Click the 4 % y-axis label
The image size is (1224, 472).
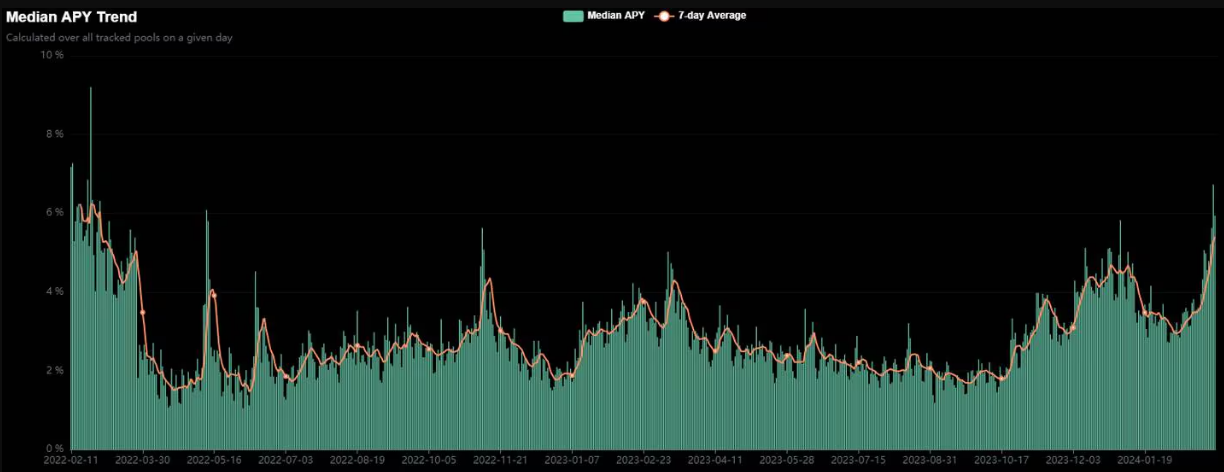coord(54,291)
